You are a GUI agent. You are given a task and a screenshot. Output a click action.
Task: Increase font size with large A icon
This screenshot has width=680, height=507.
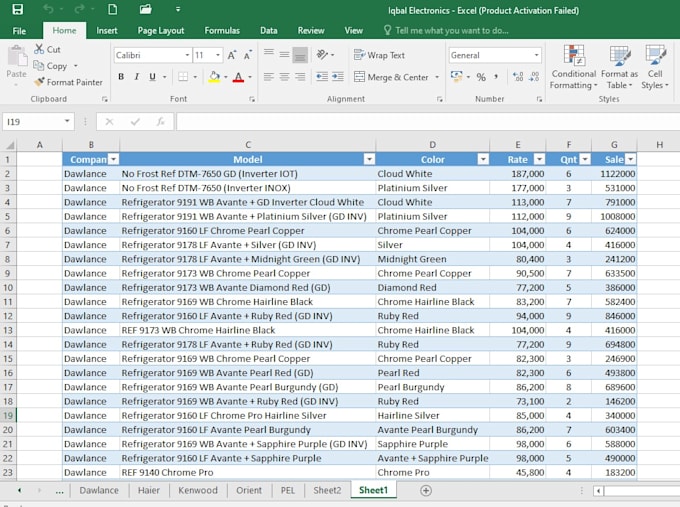232,55
